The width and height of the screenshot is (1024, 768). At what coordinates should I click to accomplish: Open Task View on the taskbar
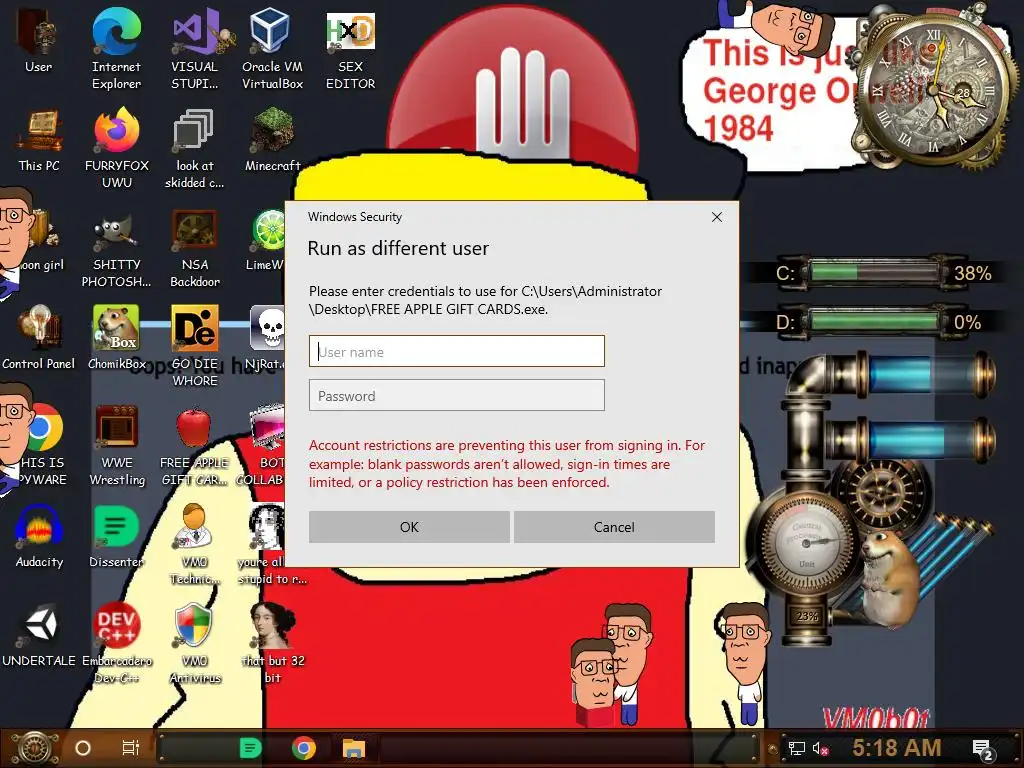click(x=131, y=748)
